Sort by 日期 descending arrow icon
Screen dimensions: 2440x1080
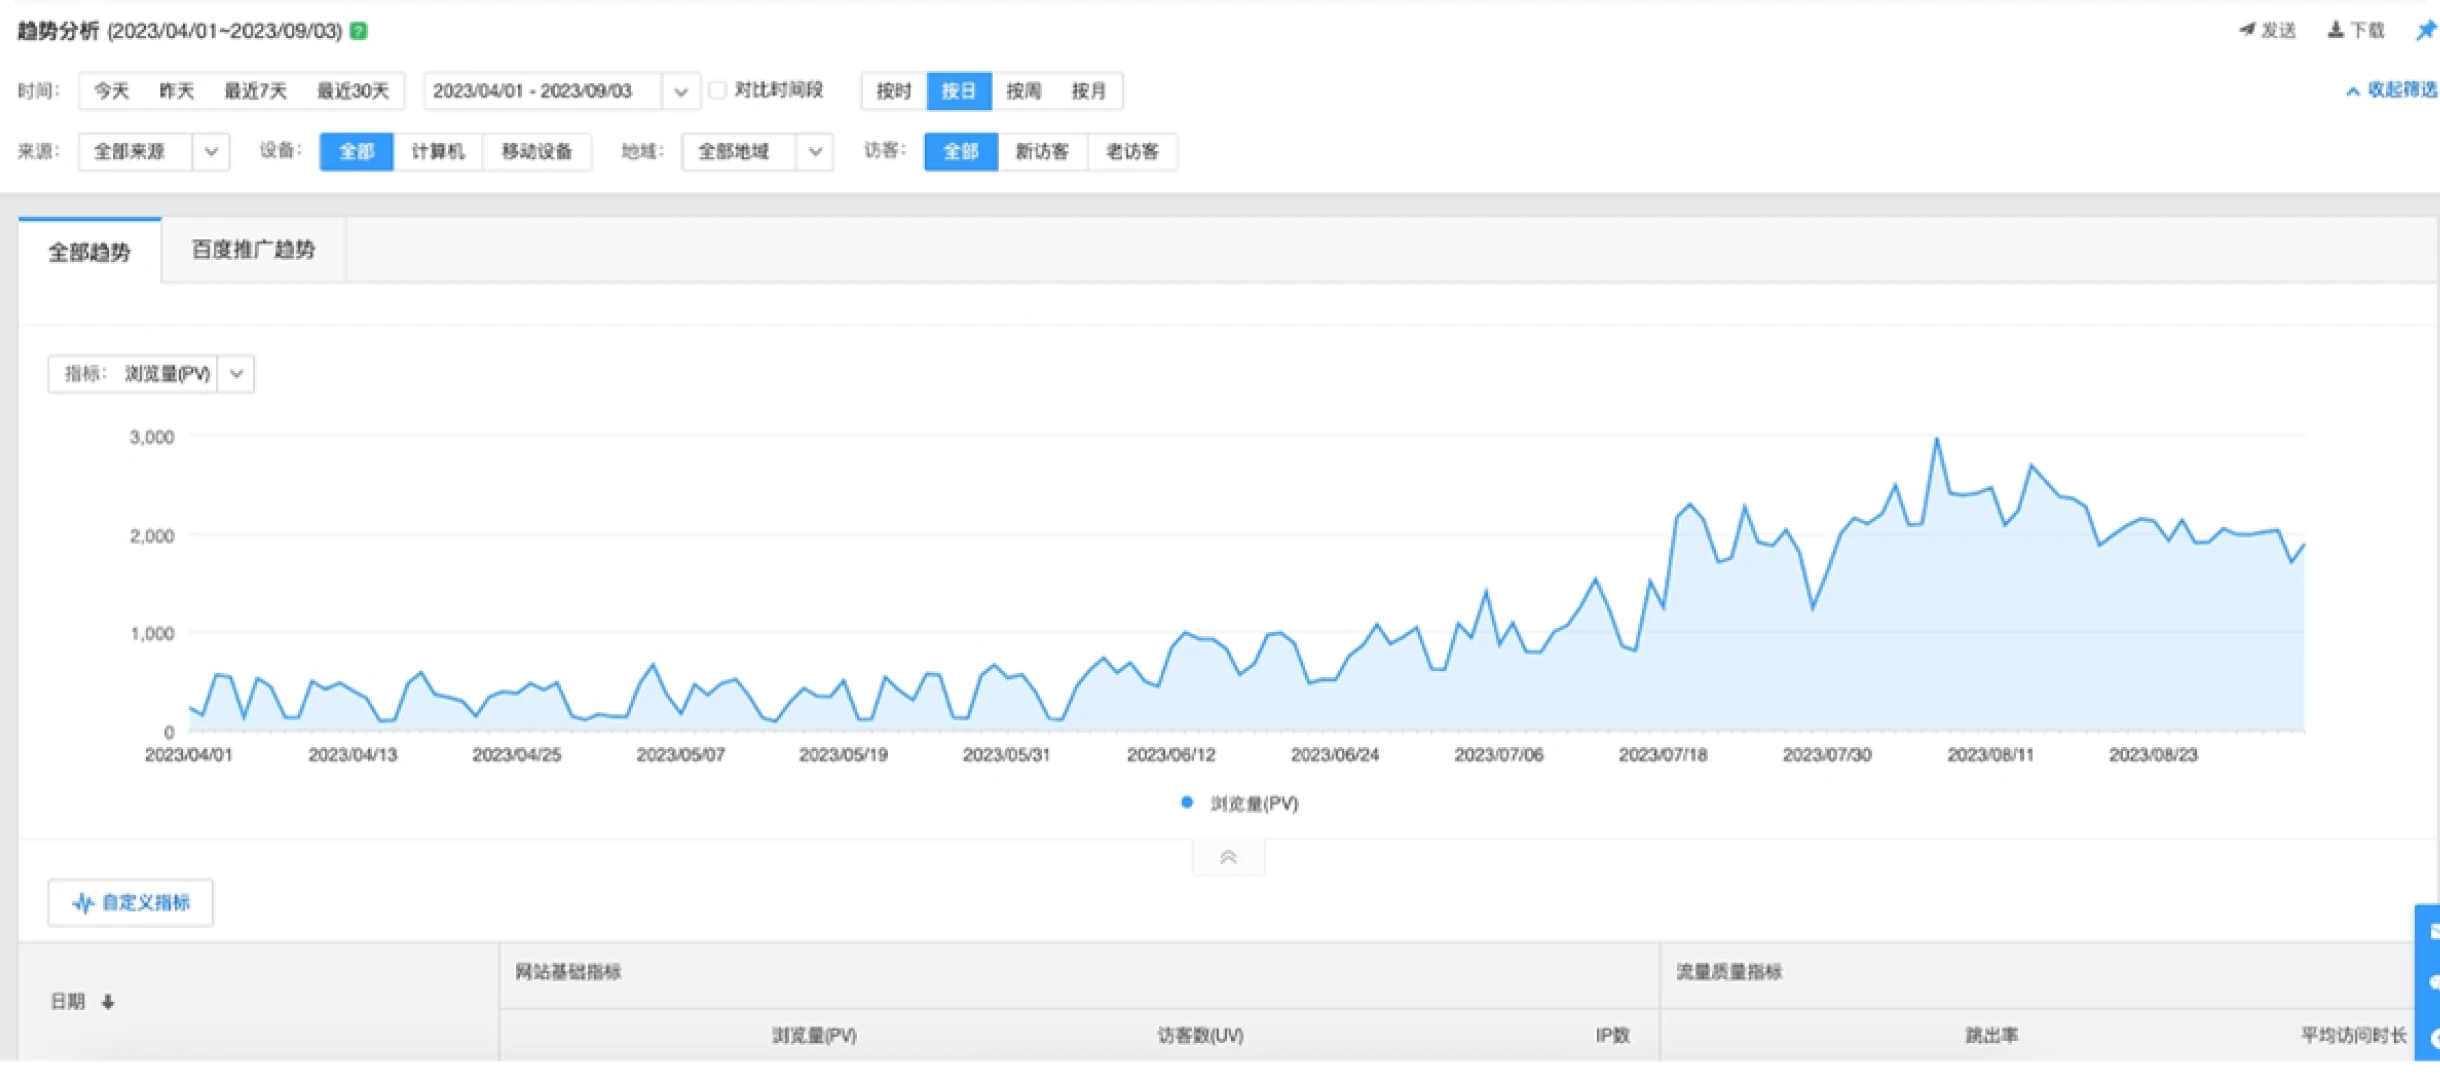tap(108, 1001)
